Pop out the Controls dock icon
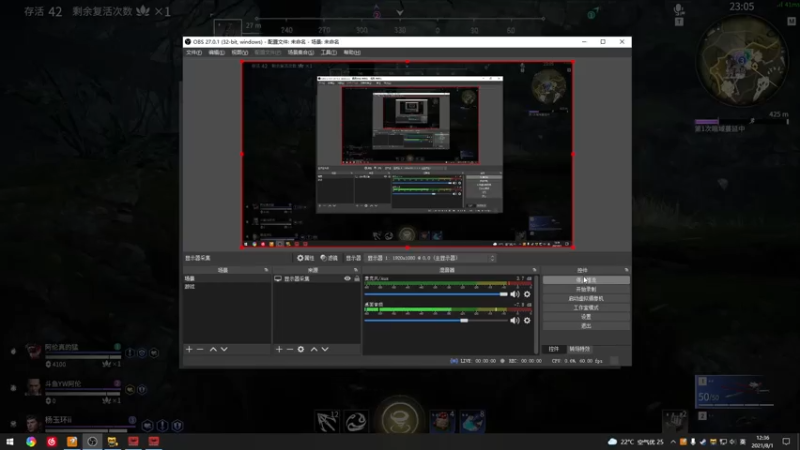Image resolution: width=800 pixels, height=450 pixels. pyautogui.click(x=626, y=270)
